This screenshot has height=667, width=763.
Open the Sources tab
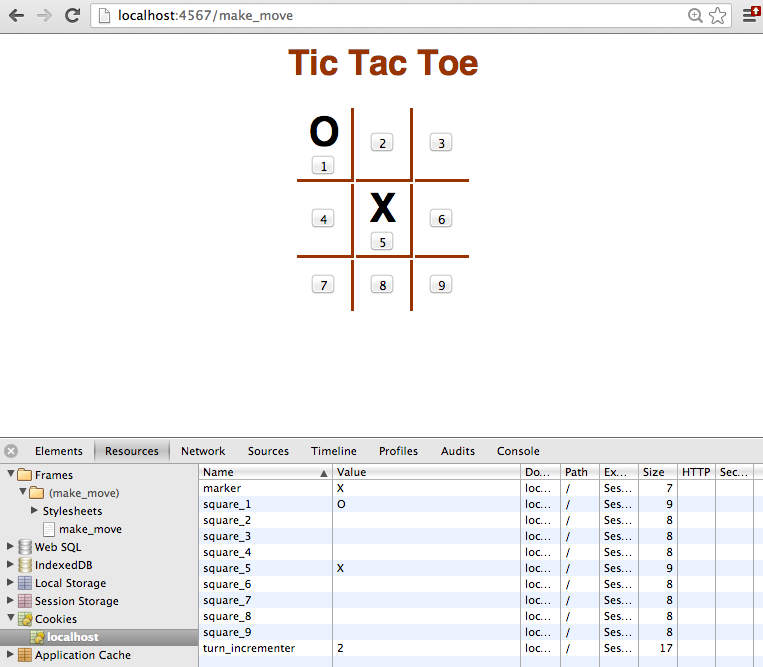pos(268,451)
